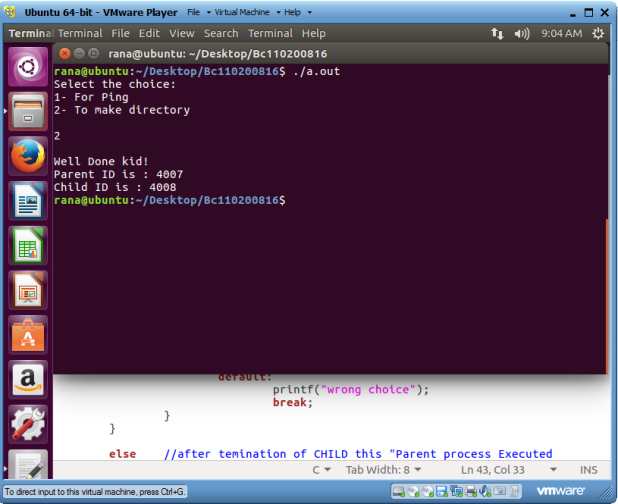The width and height of the screenshot is (618, 504).
Task: Click CD/DVD drive icon beside floppy icon
Action: click(x=428, y=491)
